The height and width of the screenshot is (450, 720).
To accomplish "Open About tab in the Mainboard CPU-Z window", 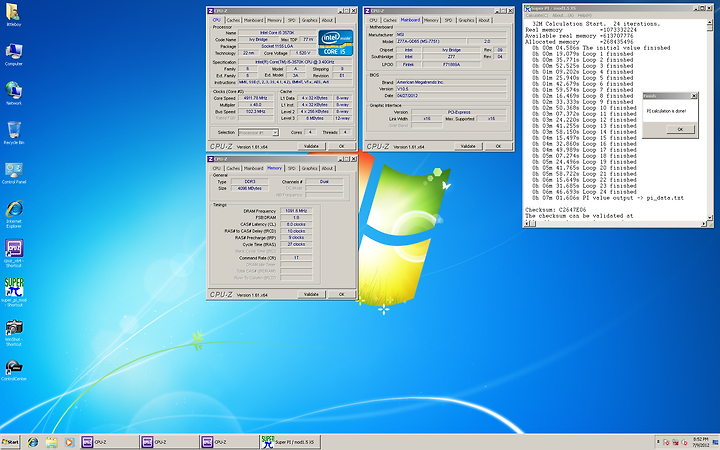I will tap(484, 20).
